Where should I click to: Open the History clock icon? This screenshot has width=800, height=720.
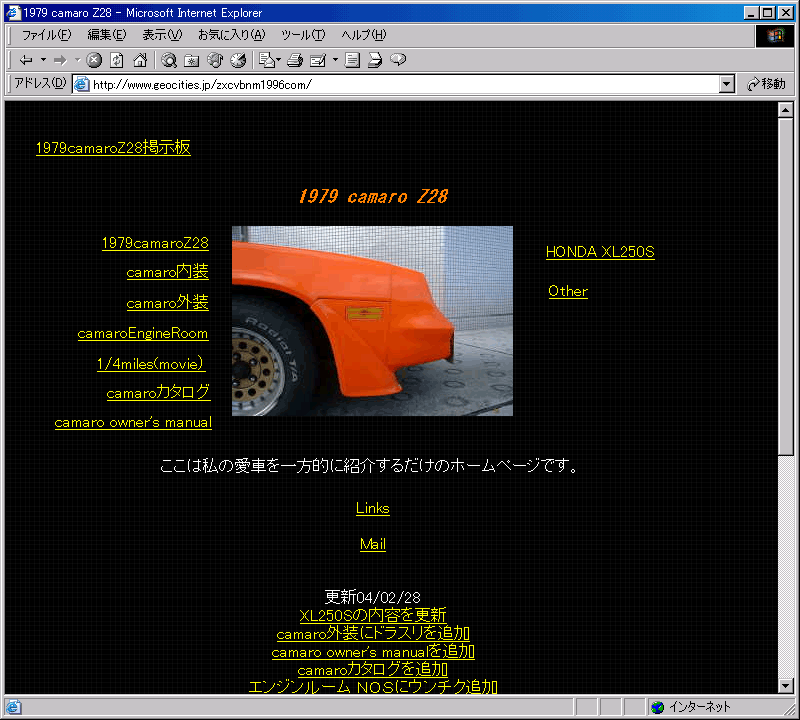coord(238,60)
